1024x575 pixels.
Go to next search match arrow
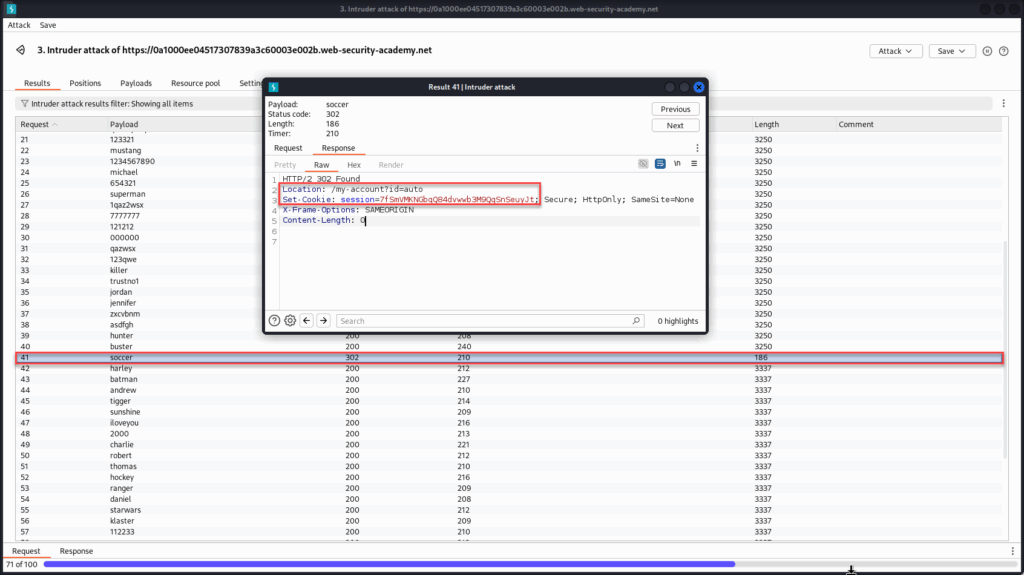(323, 321)
